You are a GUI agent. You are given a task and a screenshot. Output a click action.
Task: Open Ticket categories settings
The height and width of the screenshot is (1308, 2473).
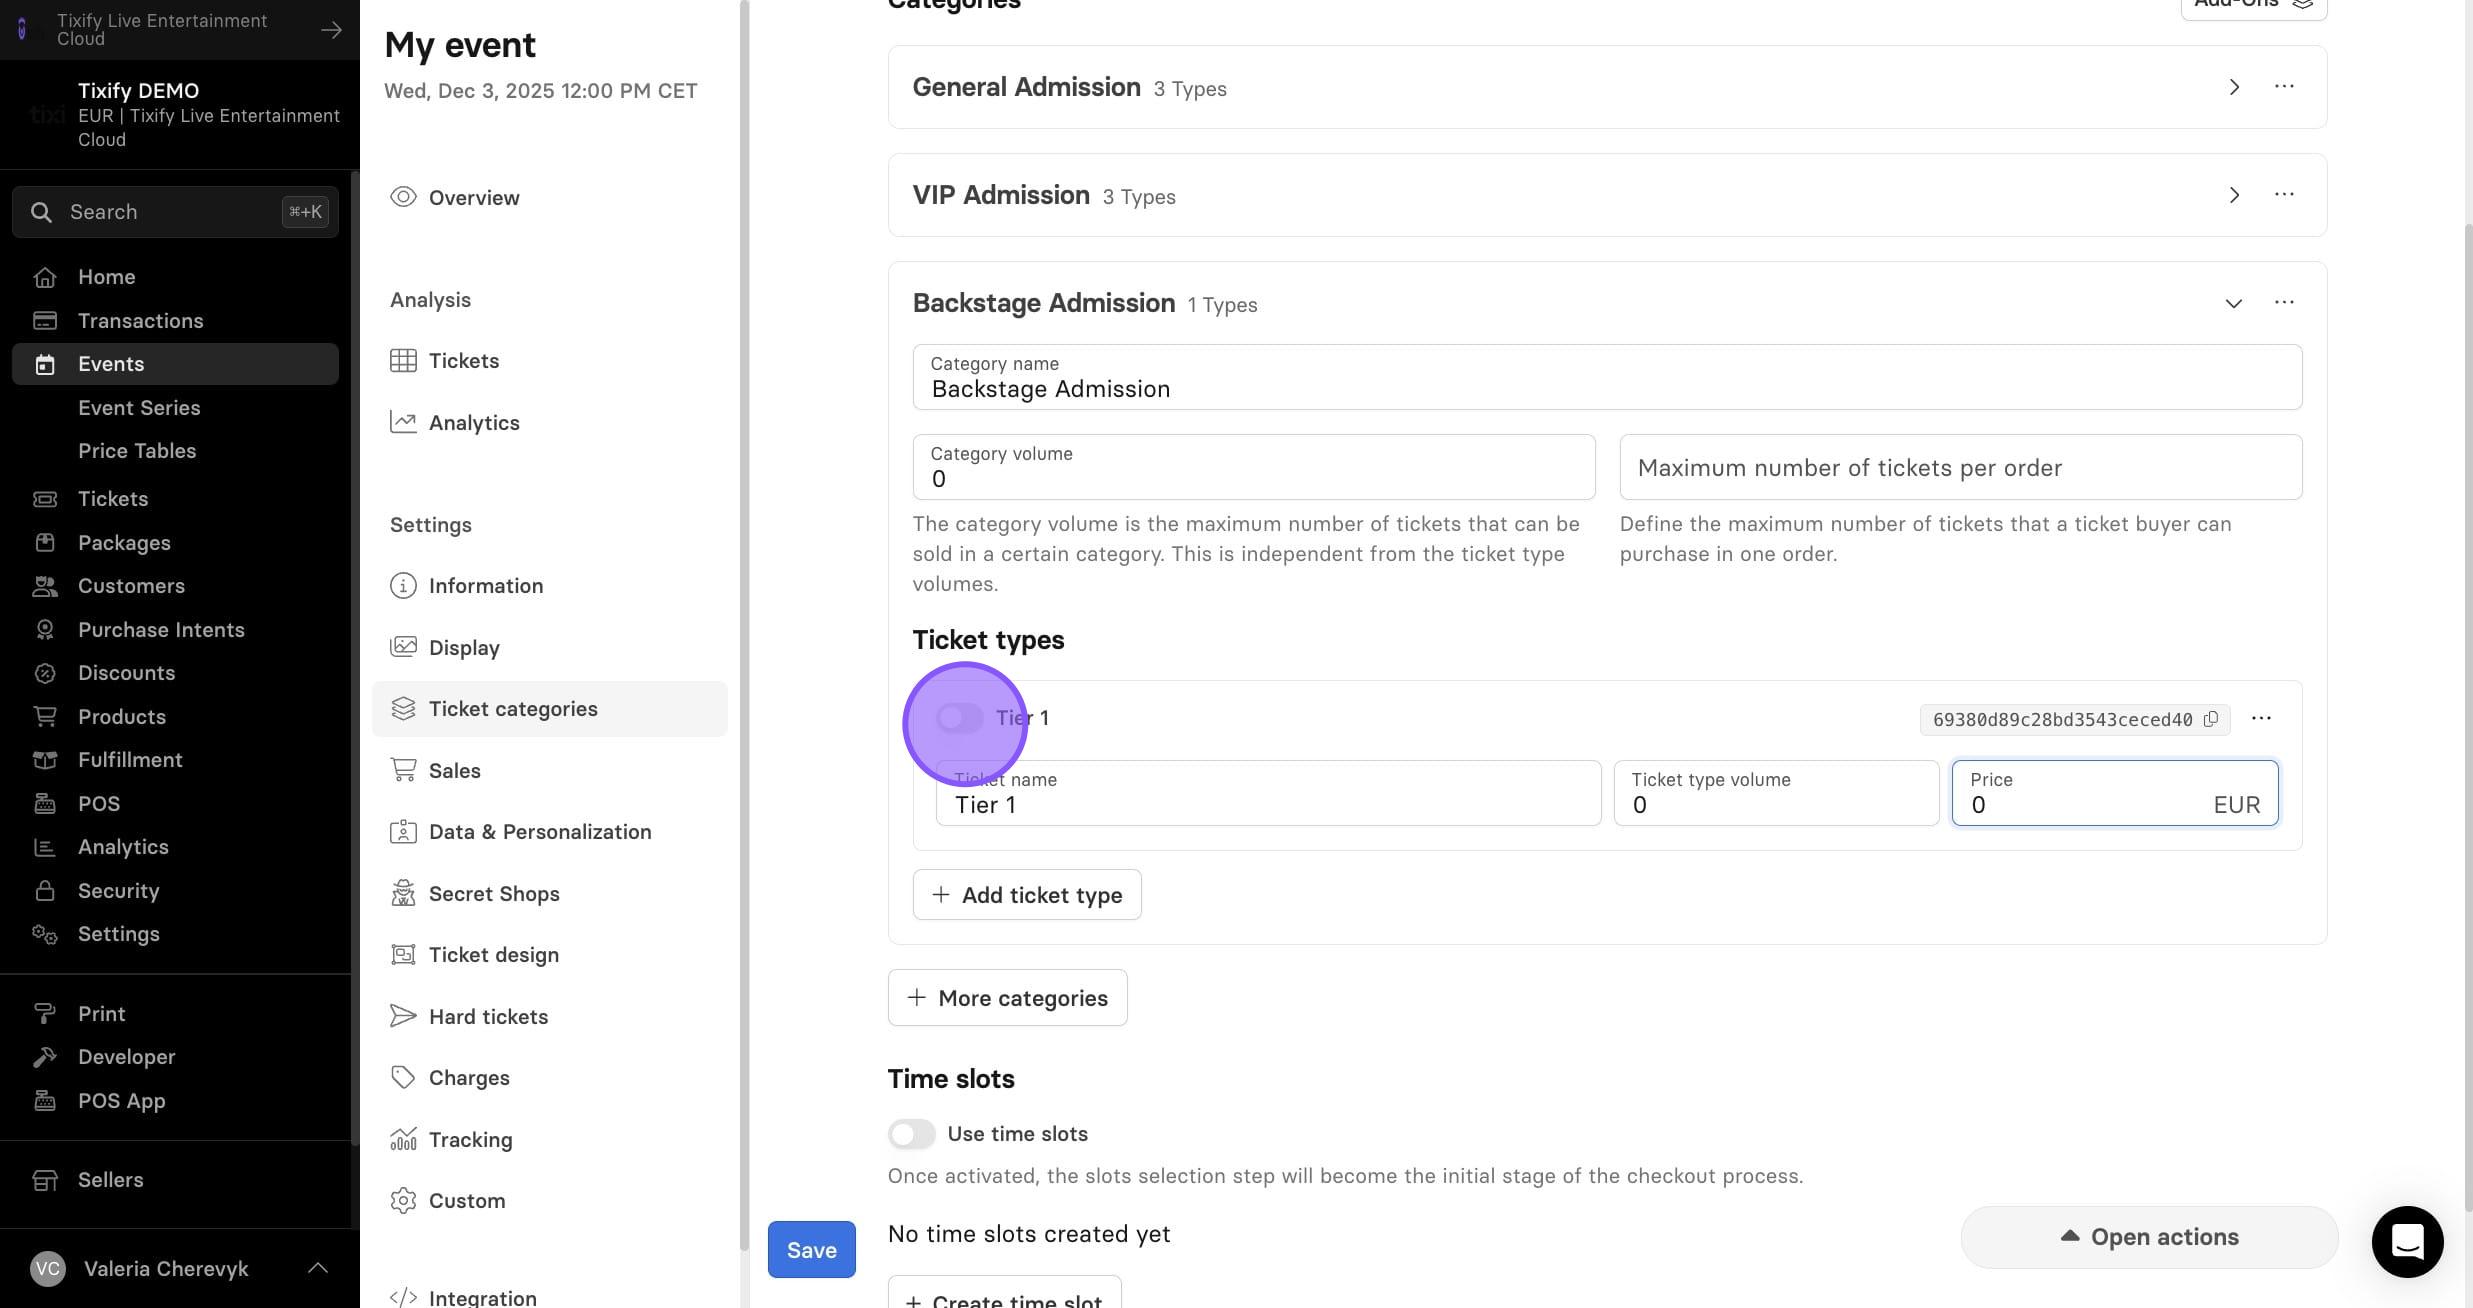coord(549,709)
